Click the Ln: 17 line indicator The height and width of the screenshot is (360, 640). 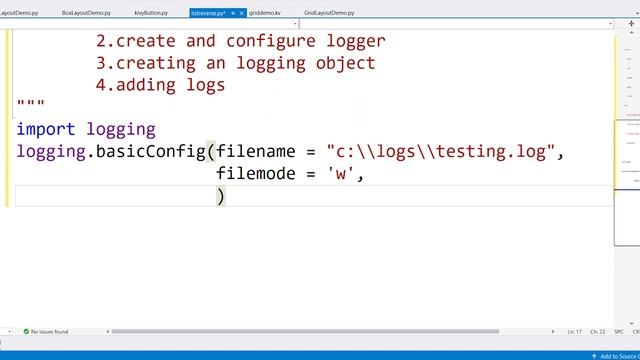click(574, 332)
